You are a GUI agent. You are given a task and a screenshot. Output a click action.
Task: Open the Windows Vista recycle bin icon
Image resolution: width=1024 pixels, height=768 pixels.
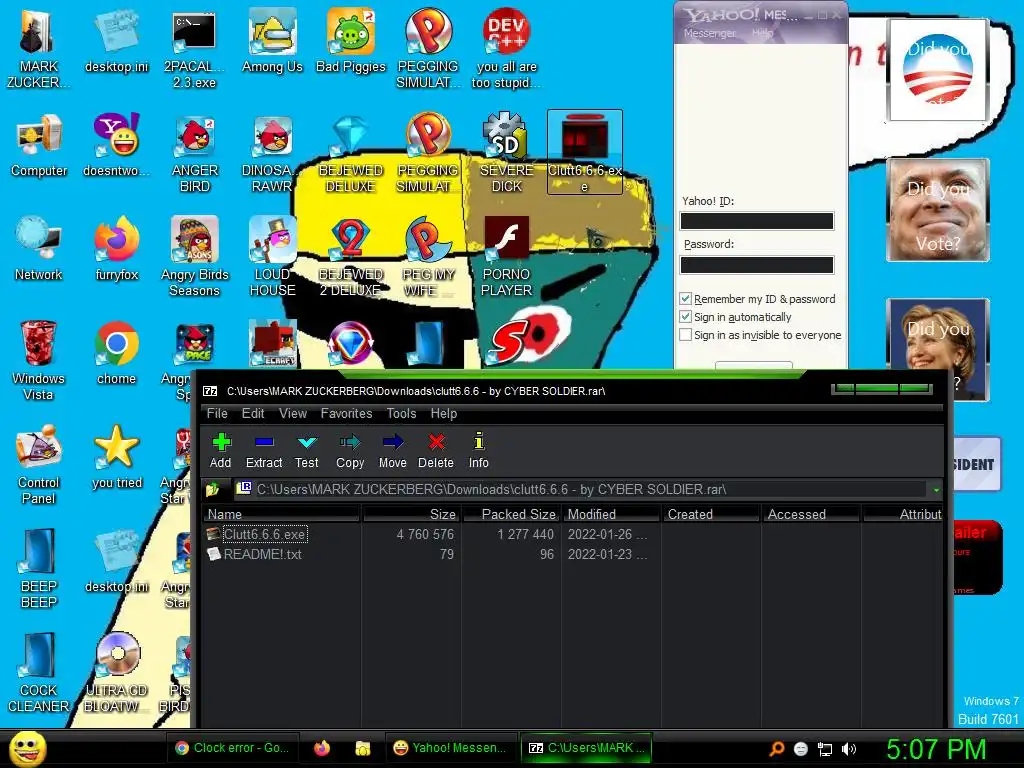point(38,360)
